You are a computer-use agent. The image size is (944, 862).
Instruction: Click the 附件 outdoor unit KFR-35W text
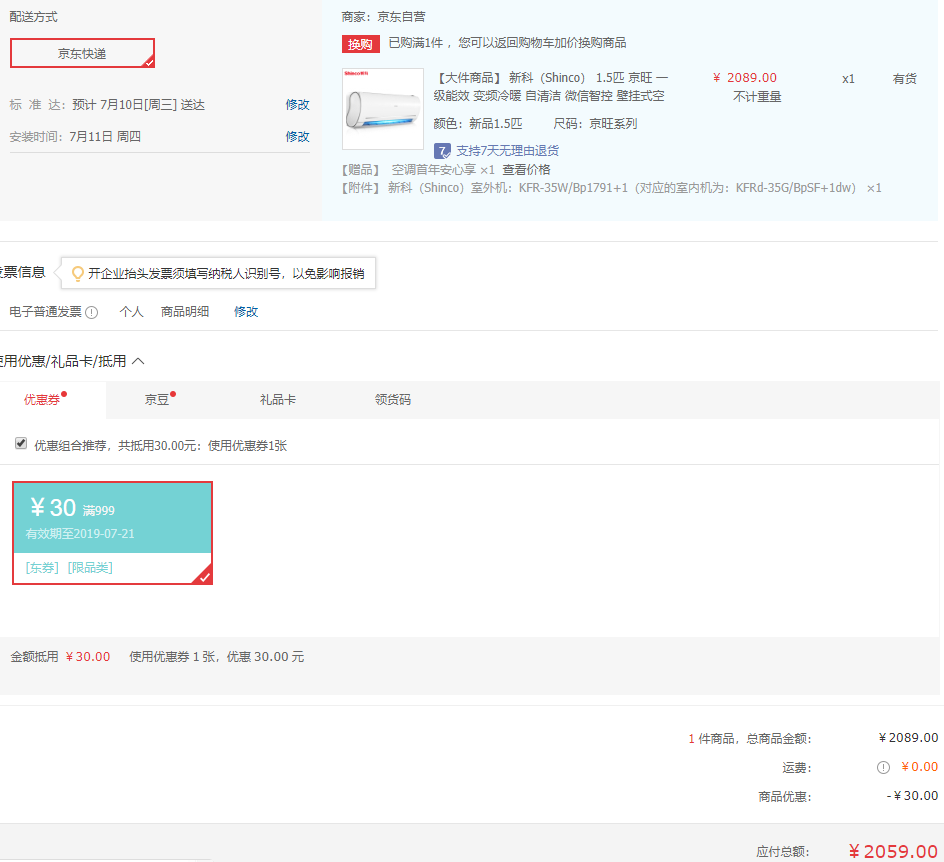[x=611, y=188]
